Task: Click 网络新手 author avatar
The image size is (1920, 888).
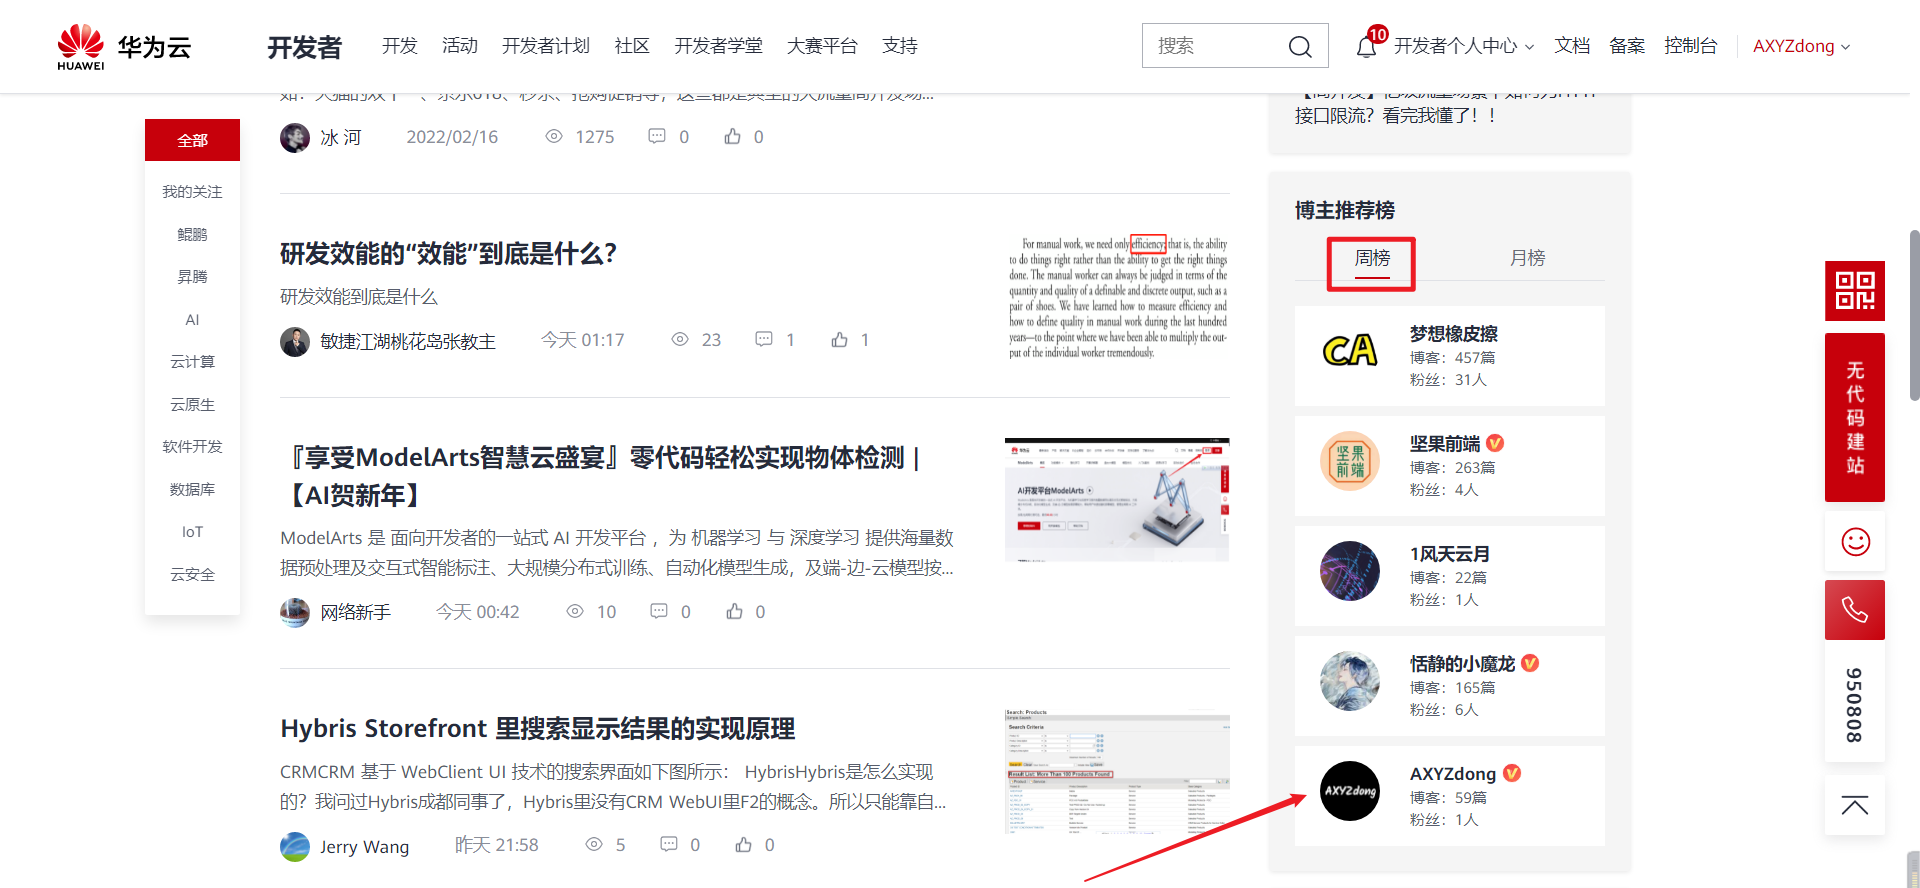Action: click(x=295, y=613)
